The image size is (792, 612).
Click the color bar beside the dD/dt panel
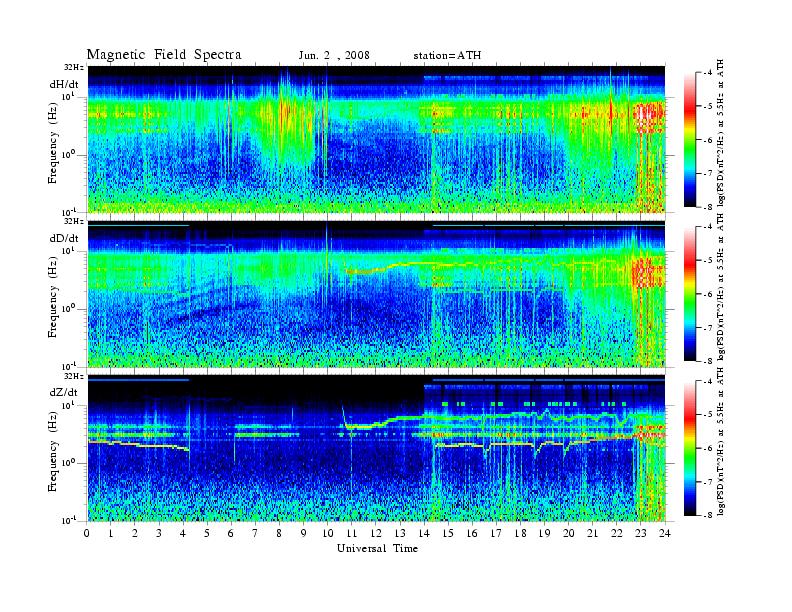pyautogui.click(x=689, y=294)
